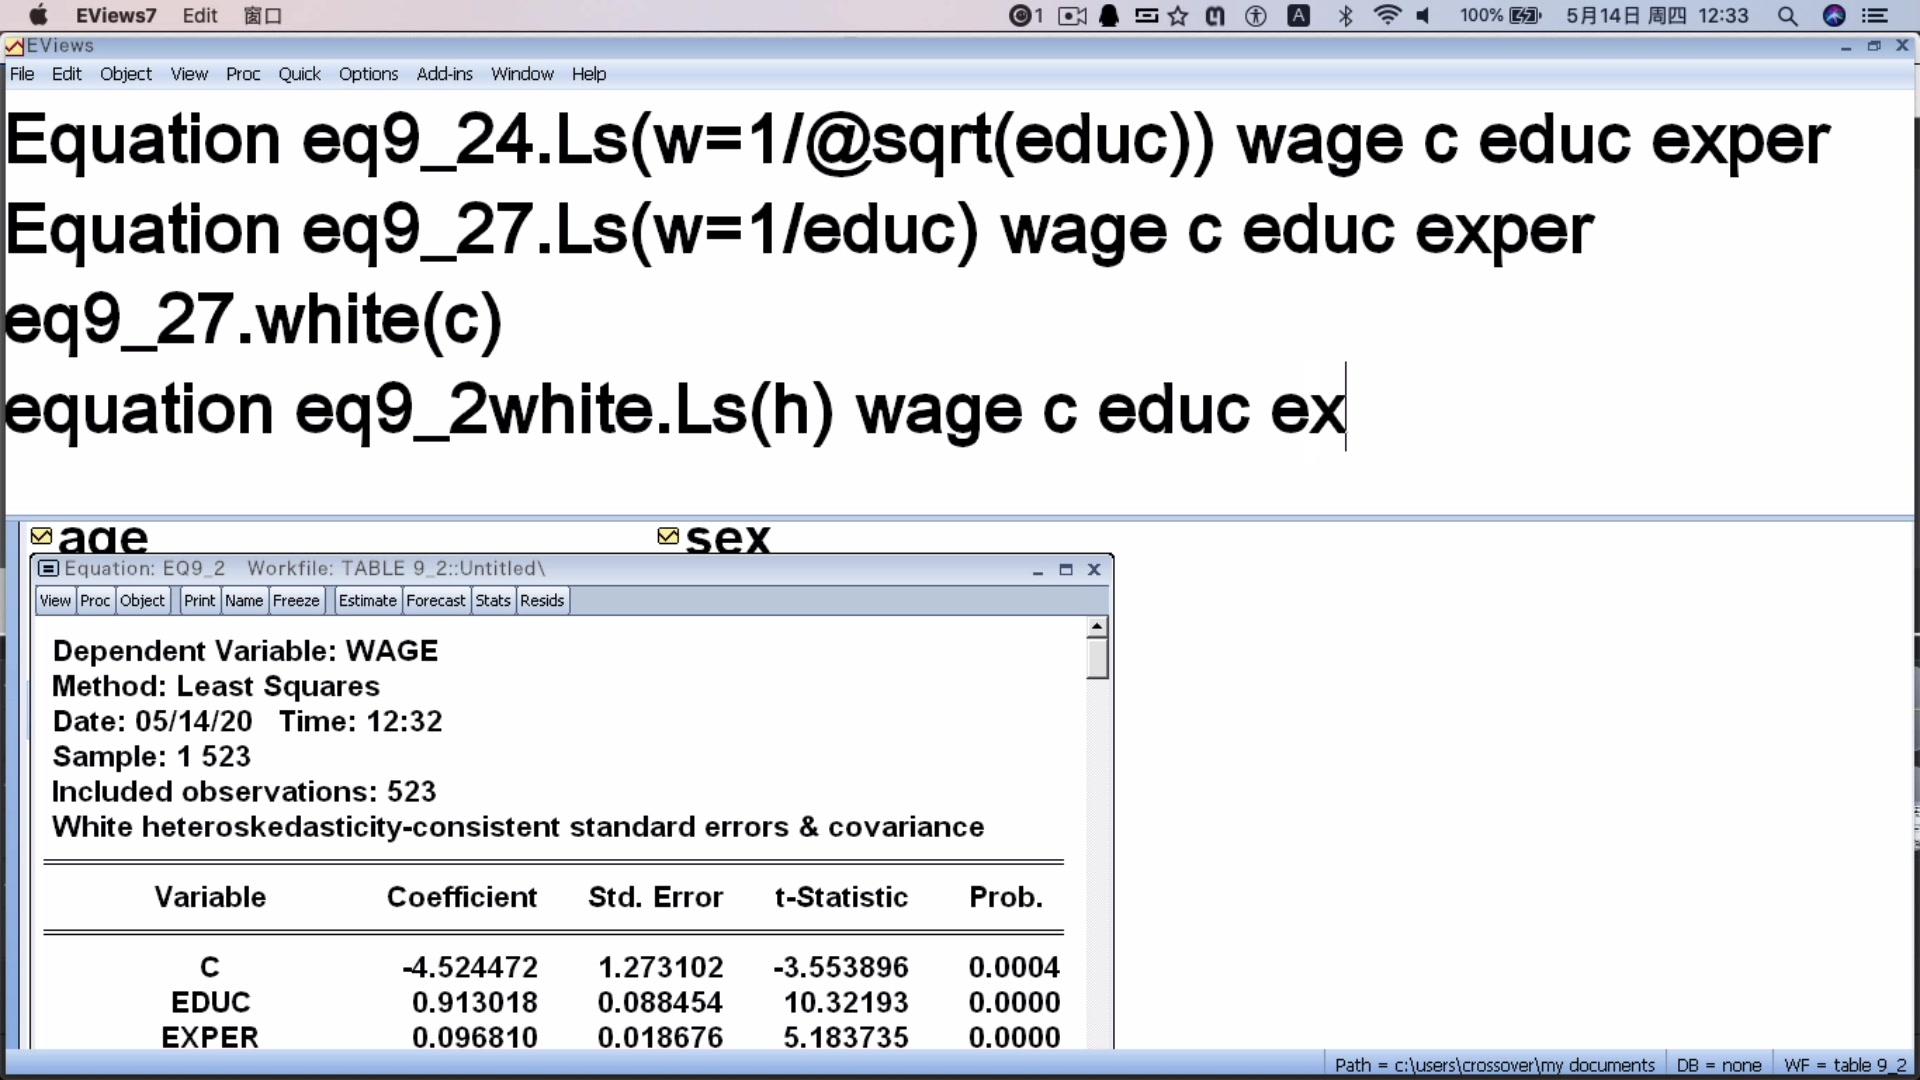Viewport: 1920px width, 1080px height.
Task: Click the sex series object icon
Action: pyautogui.click(x=668, y=537)
